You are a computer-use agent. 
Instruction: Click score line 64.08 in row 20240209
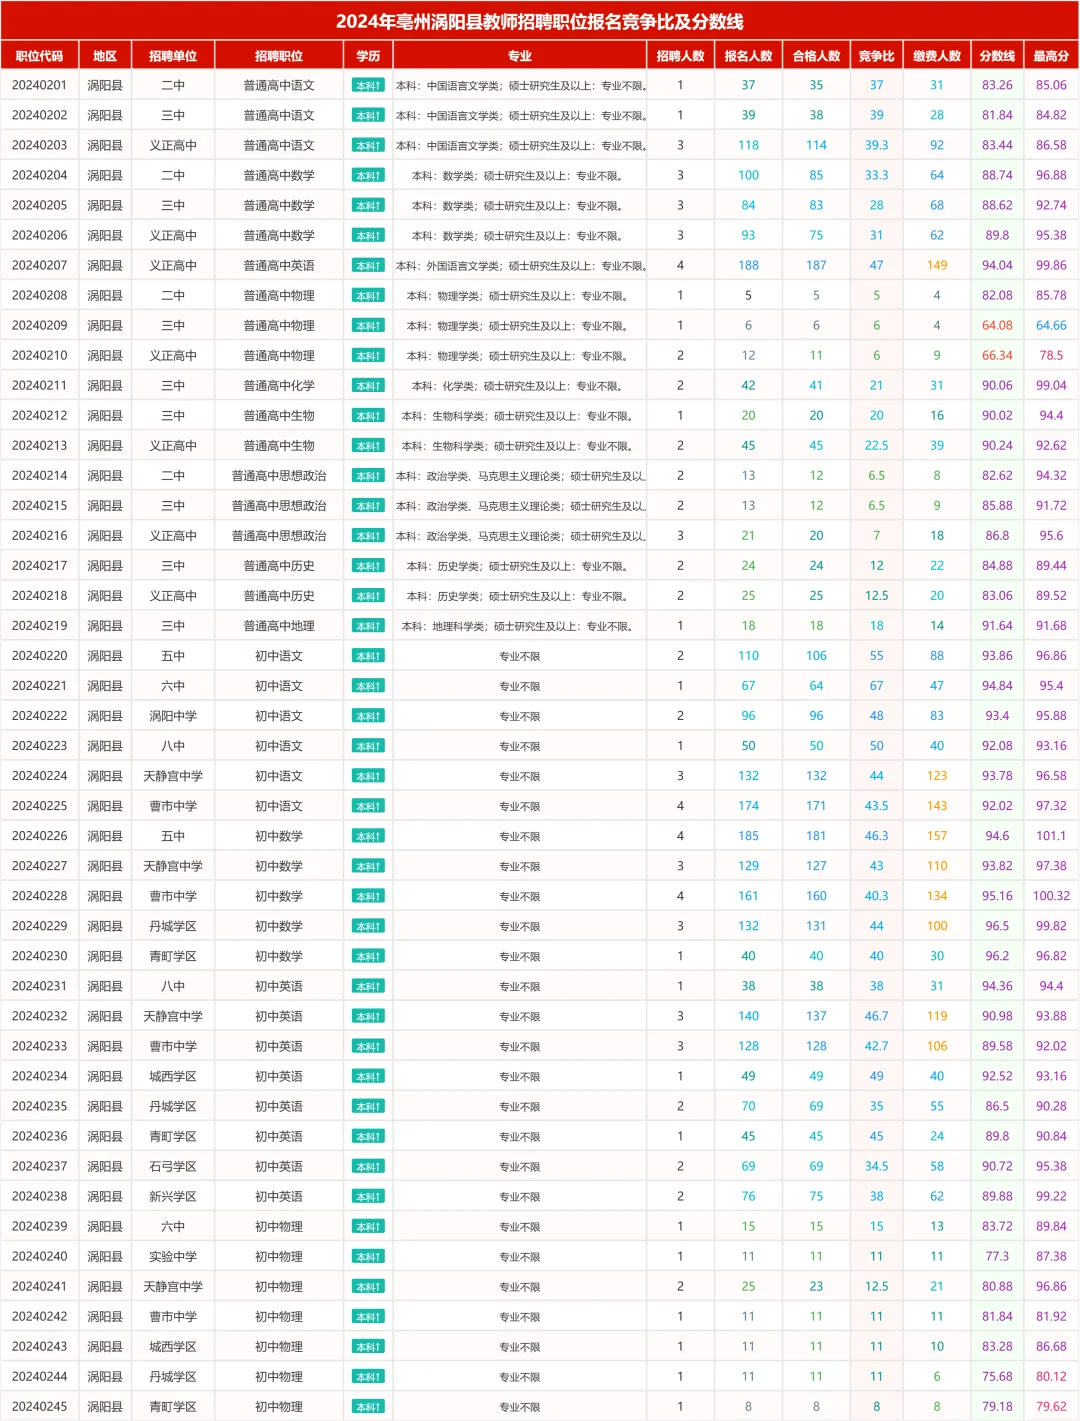[x=997, y=325]
